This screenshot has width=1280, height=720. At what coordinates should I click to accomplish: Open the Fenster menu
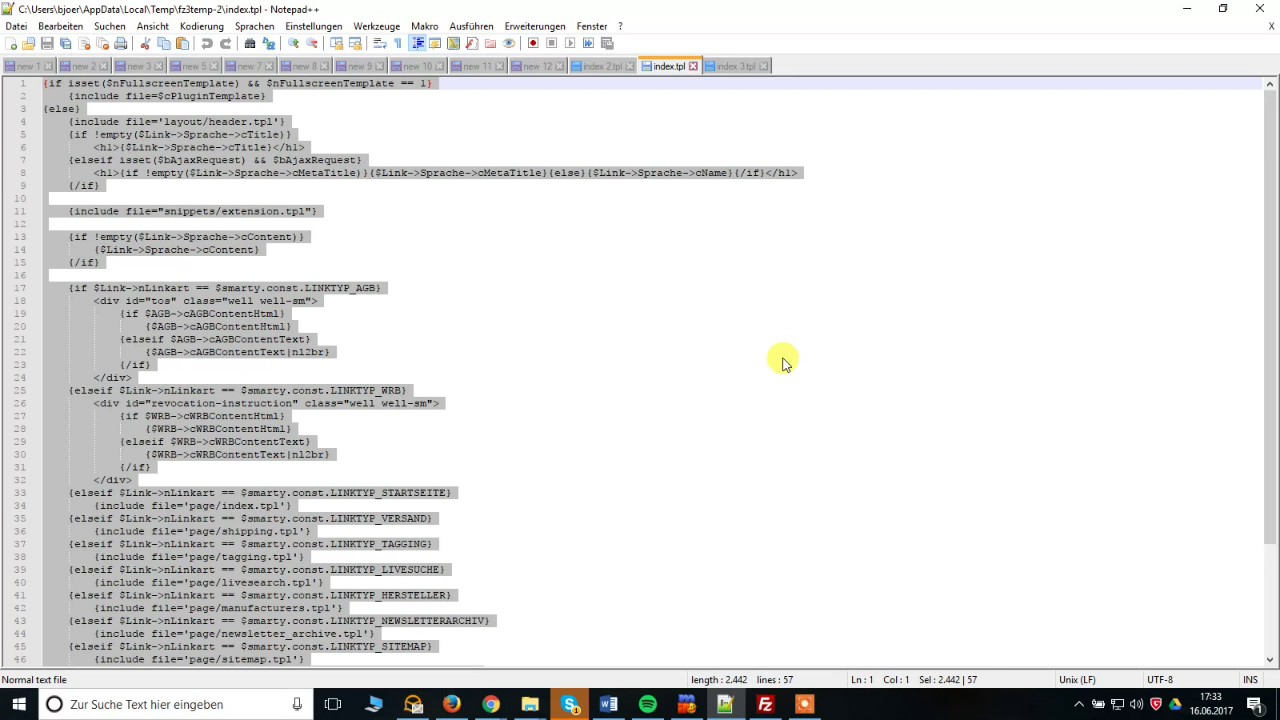pos(592,26)
